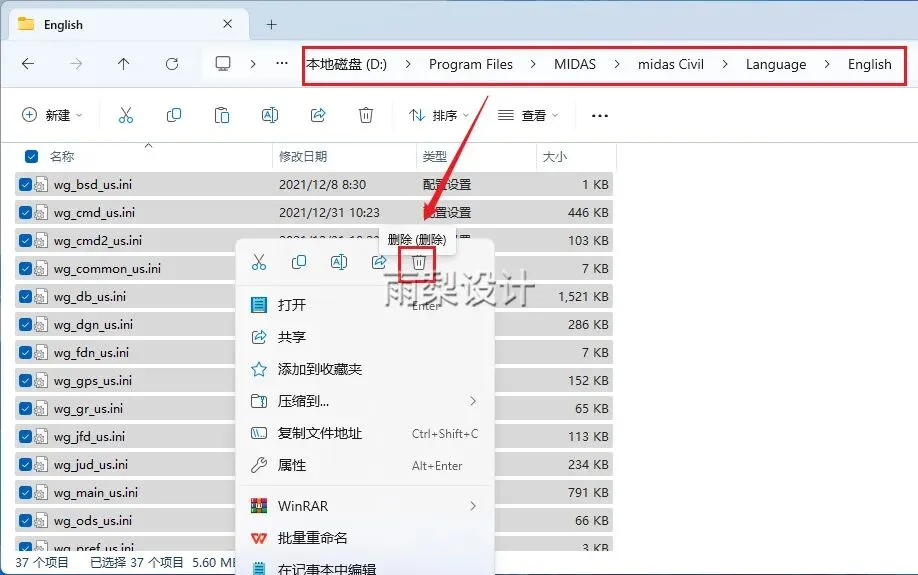
Task: Click Program Files in the address path
Action: point(471,64)
